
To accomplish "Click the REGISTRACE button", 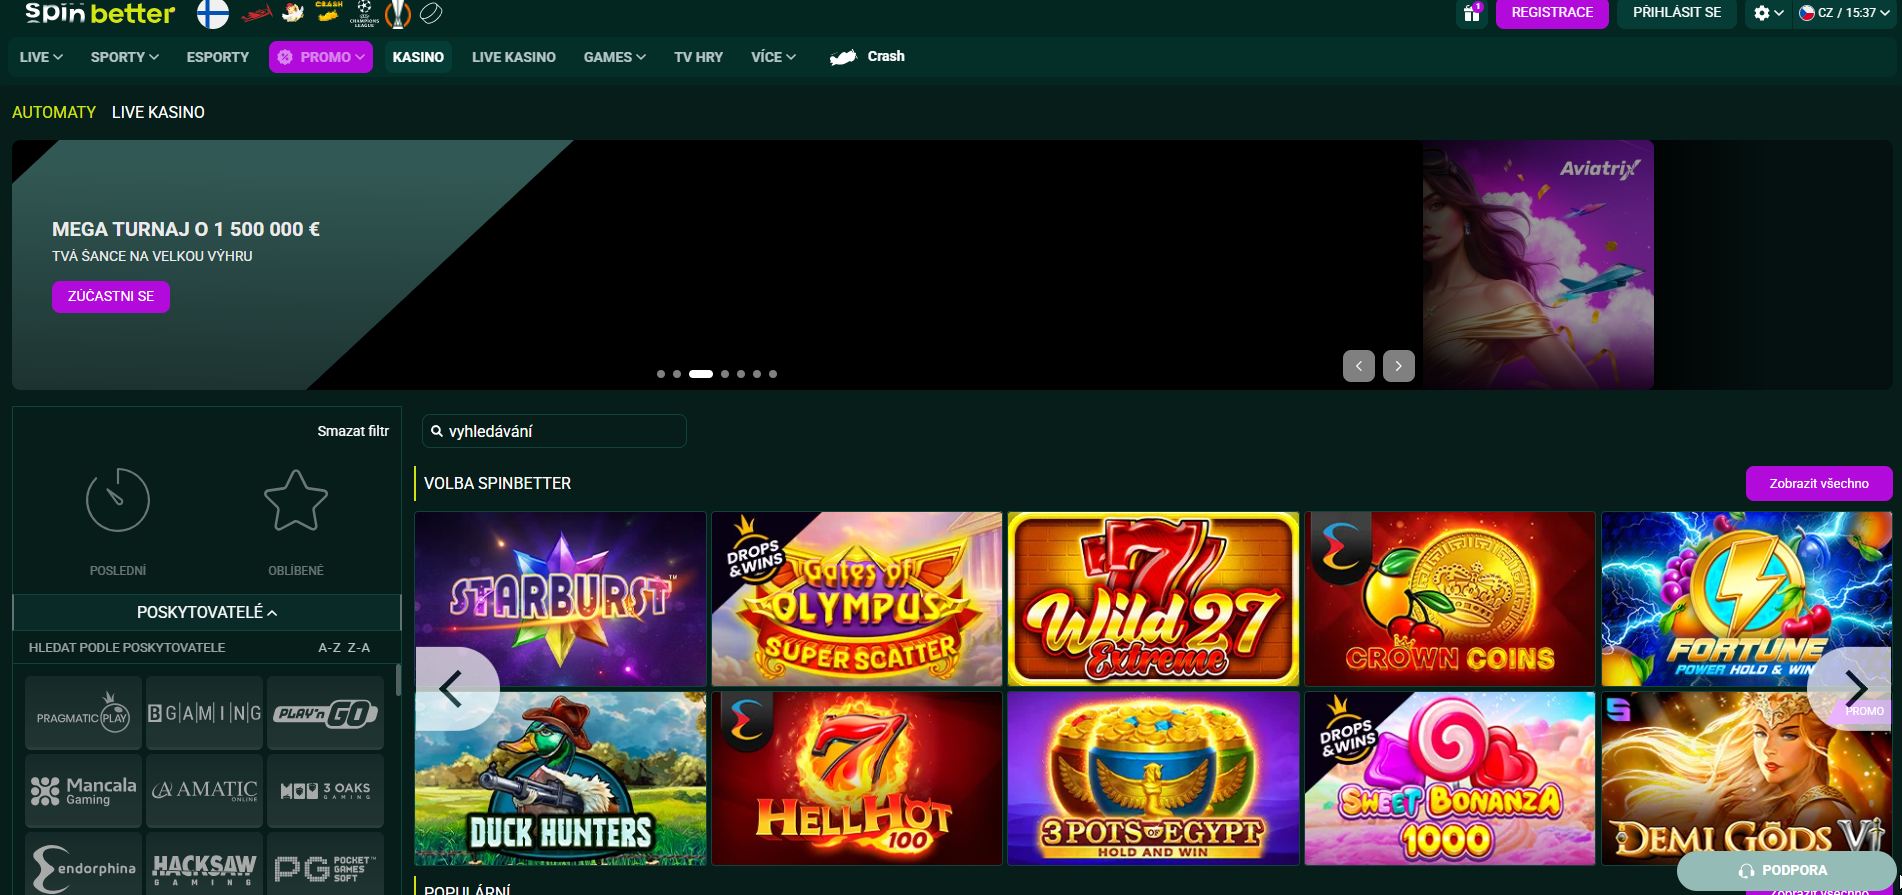I will pos(1552,13).
